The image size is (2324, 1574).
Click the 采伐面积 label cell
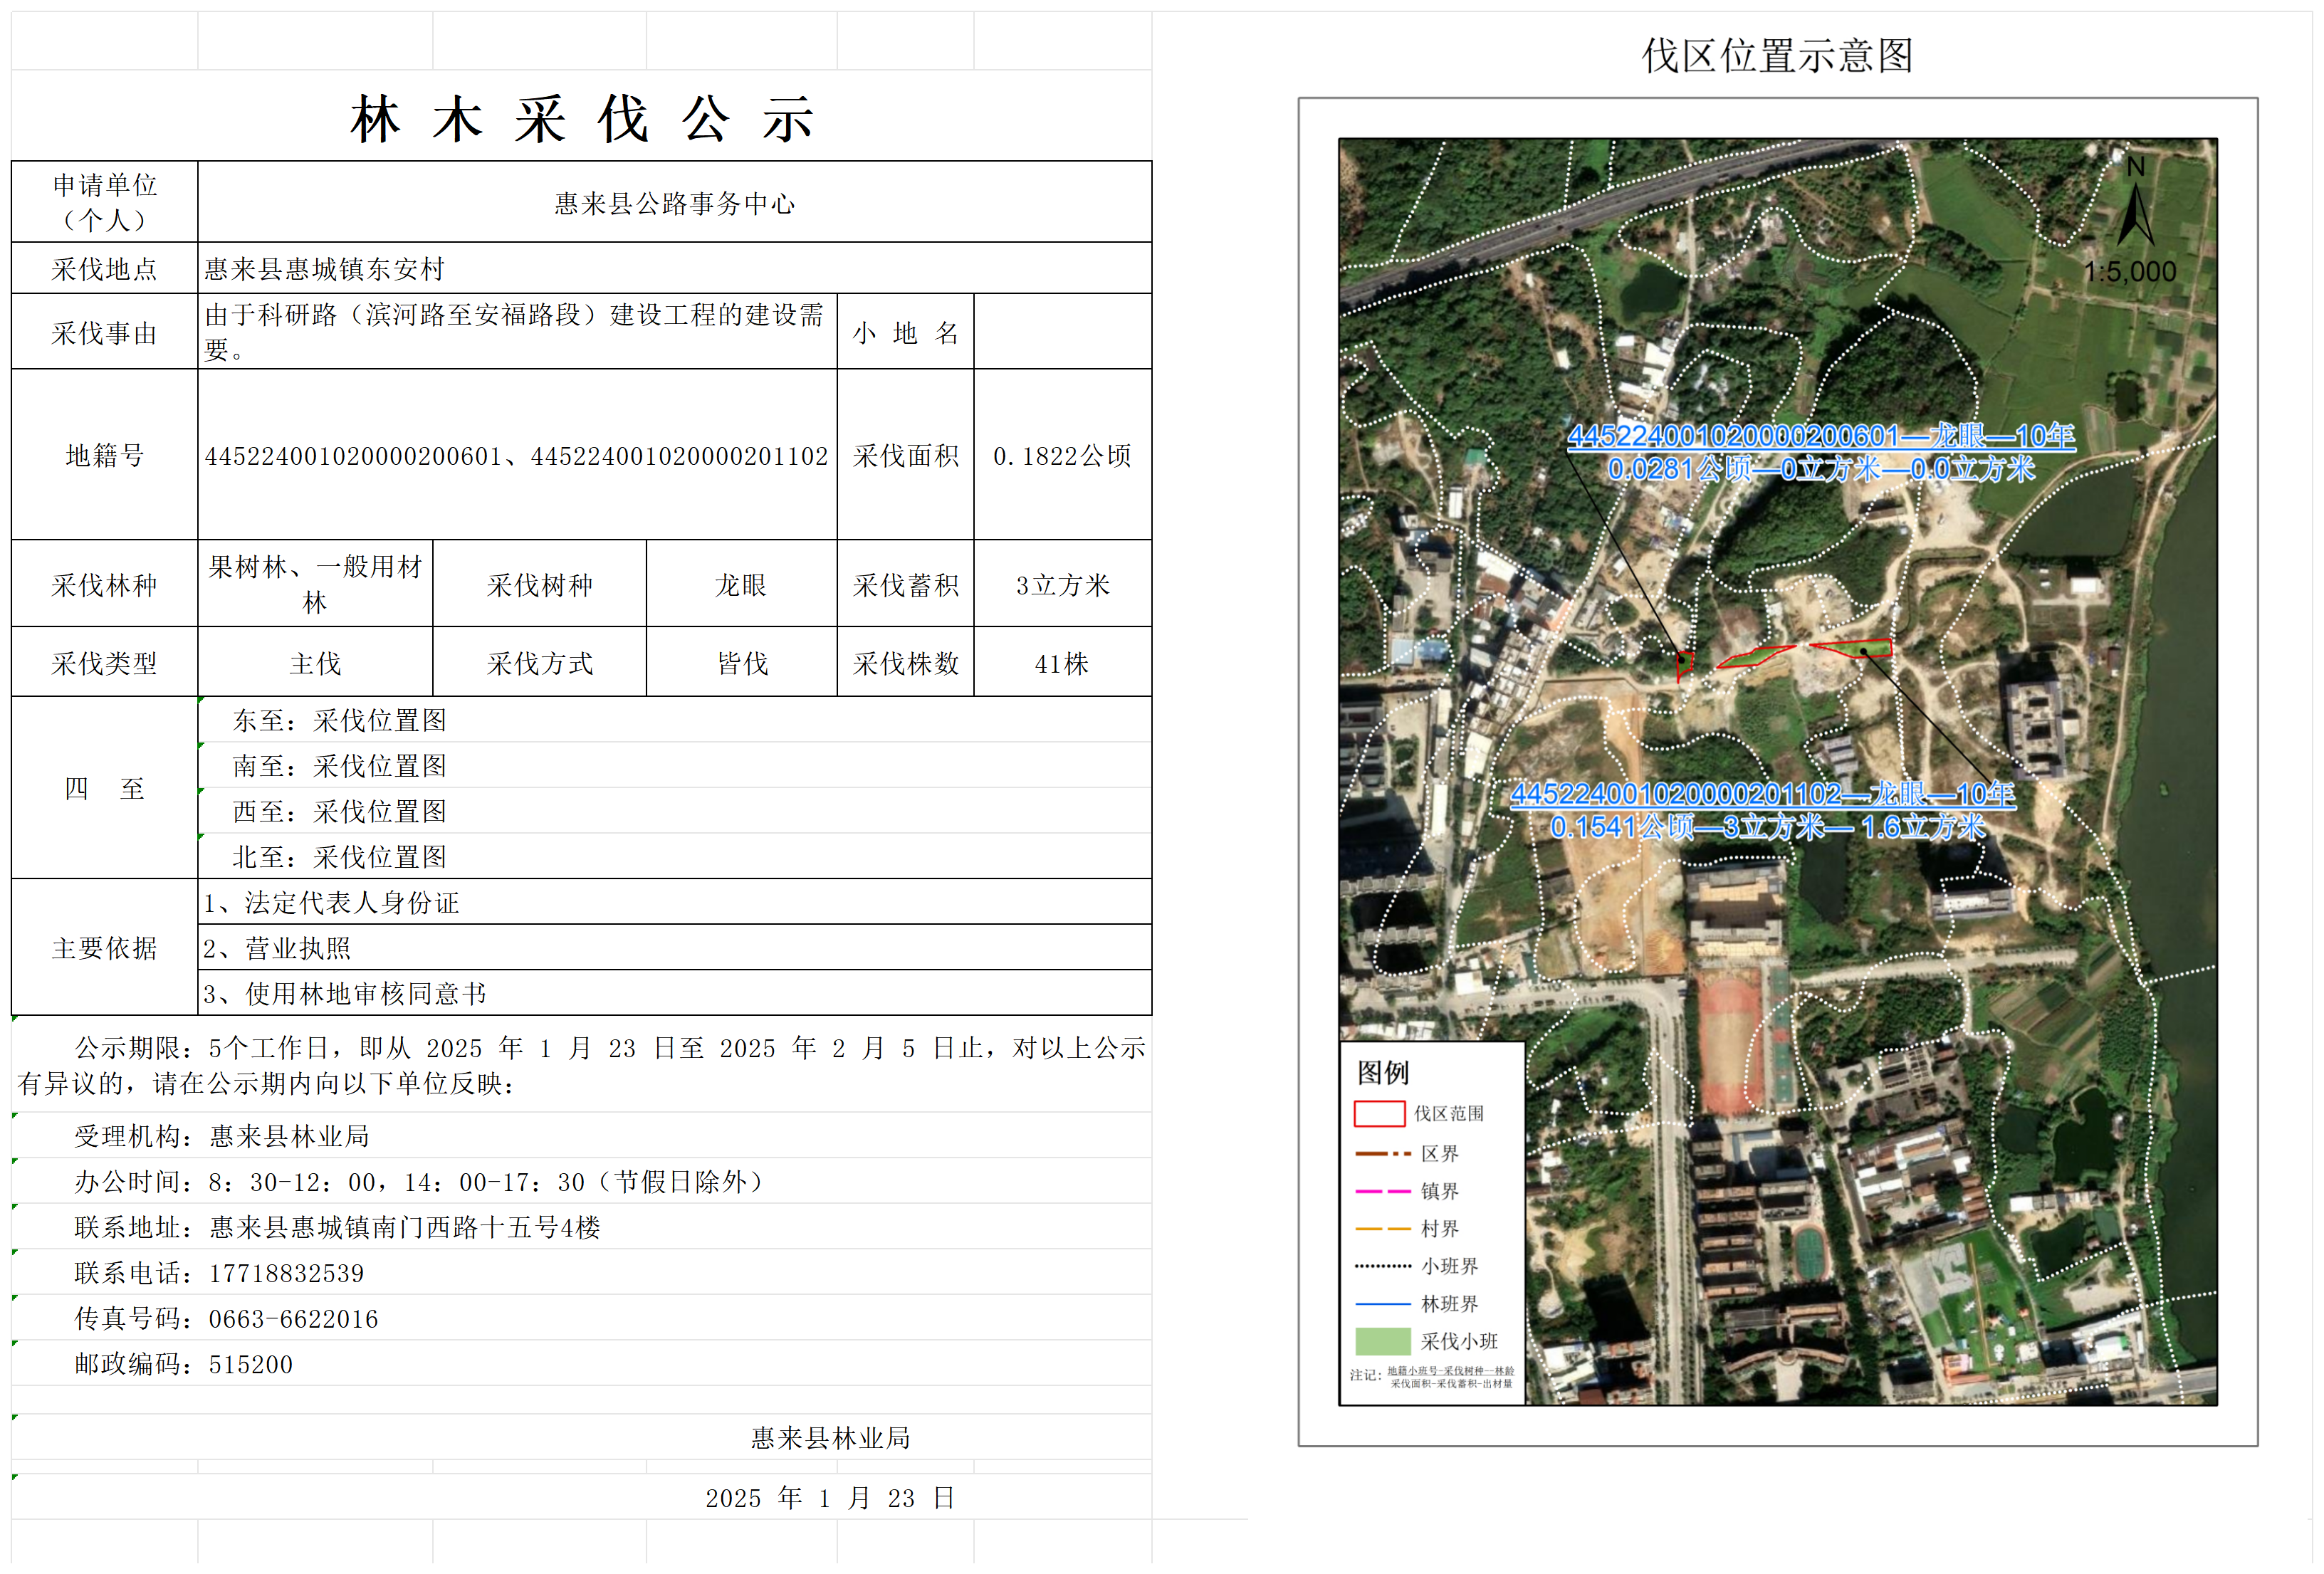click(906, 456)
